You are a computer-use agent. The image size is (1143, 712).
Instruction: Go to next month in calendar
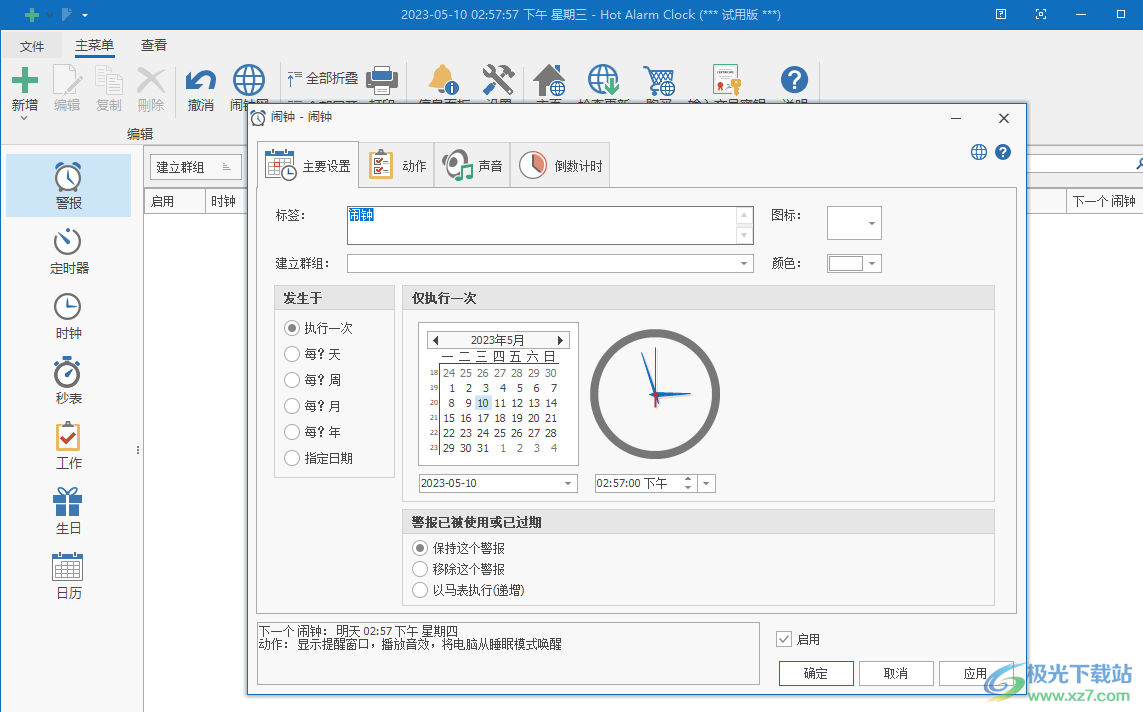tap(560, 340)
